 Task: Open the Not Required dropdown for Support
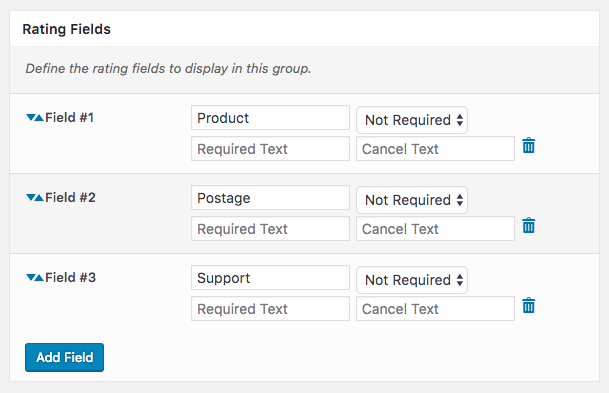pos(412,280)
